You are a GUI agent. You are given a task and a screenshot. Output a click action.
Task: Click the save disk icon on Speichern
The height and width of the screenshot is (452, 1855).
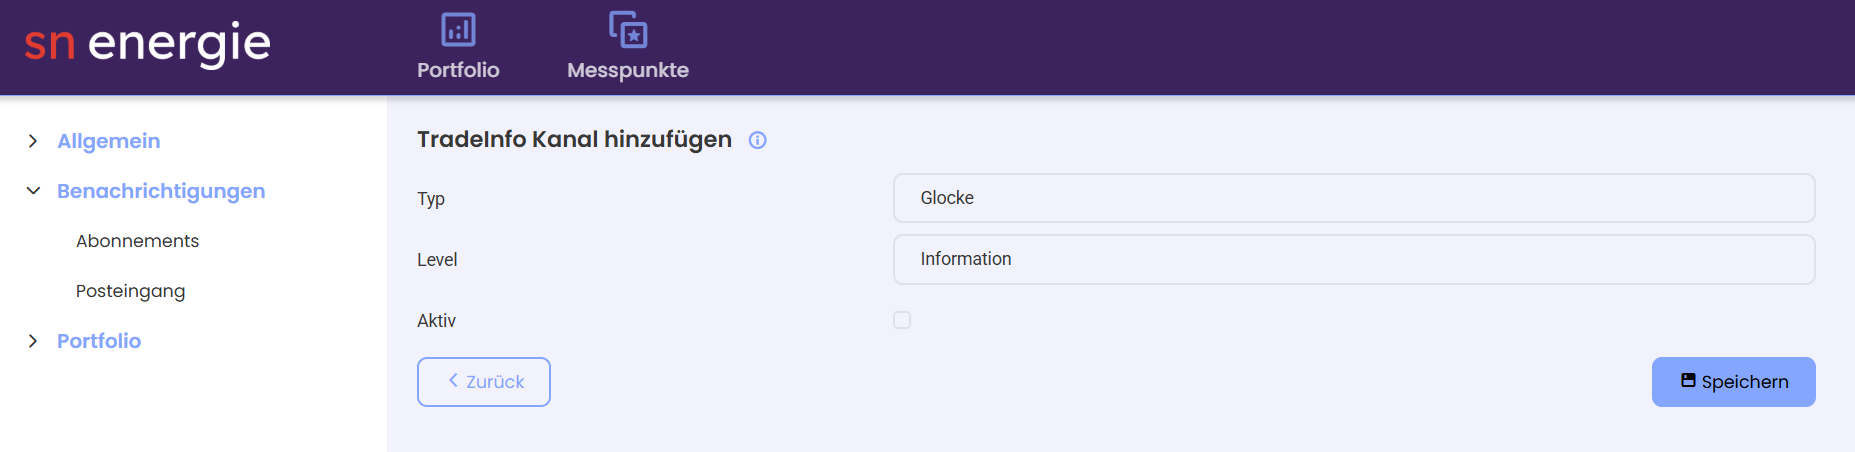(1688, 381)
